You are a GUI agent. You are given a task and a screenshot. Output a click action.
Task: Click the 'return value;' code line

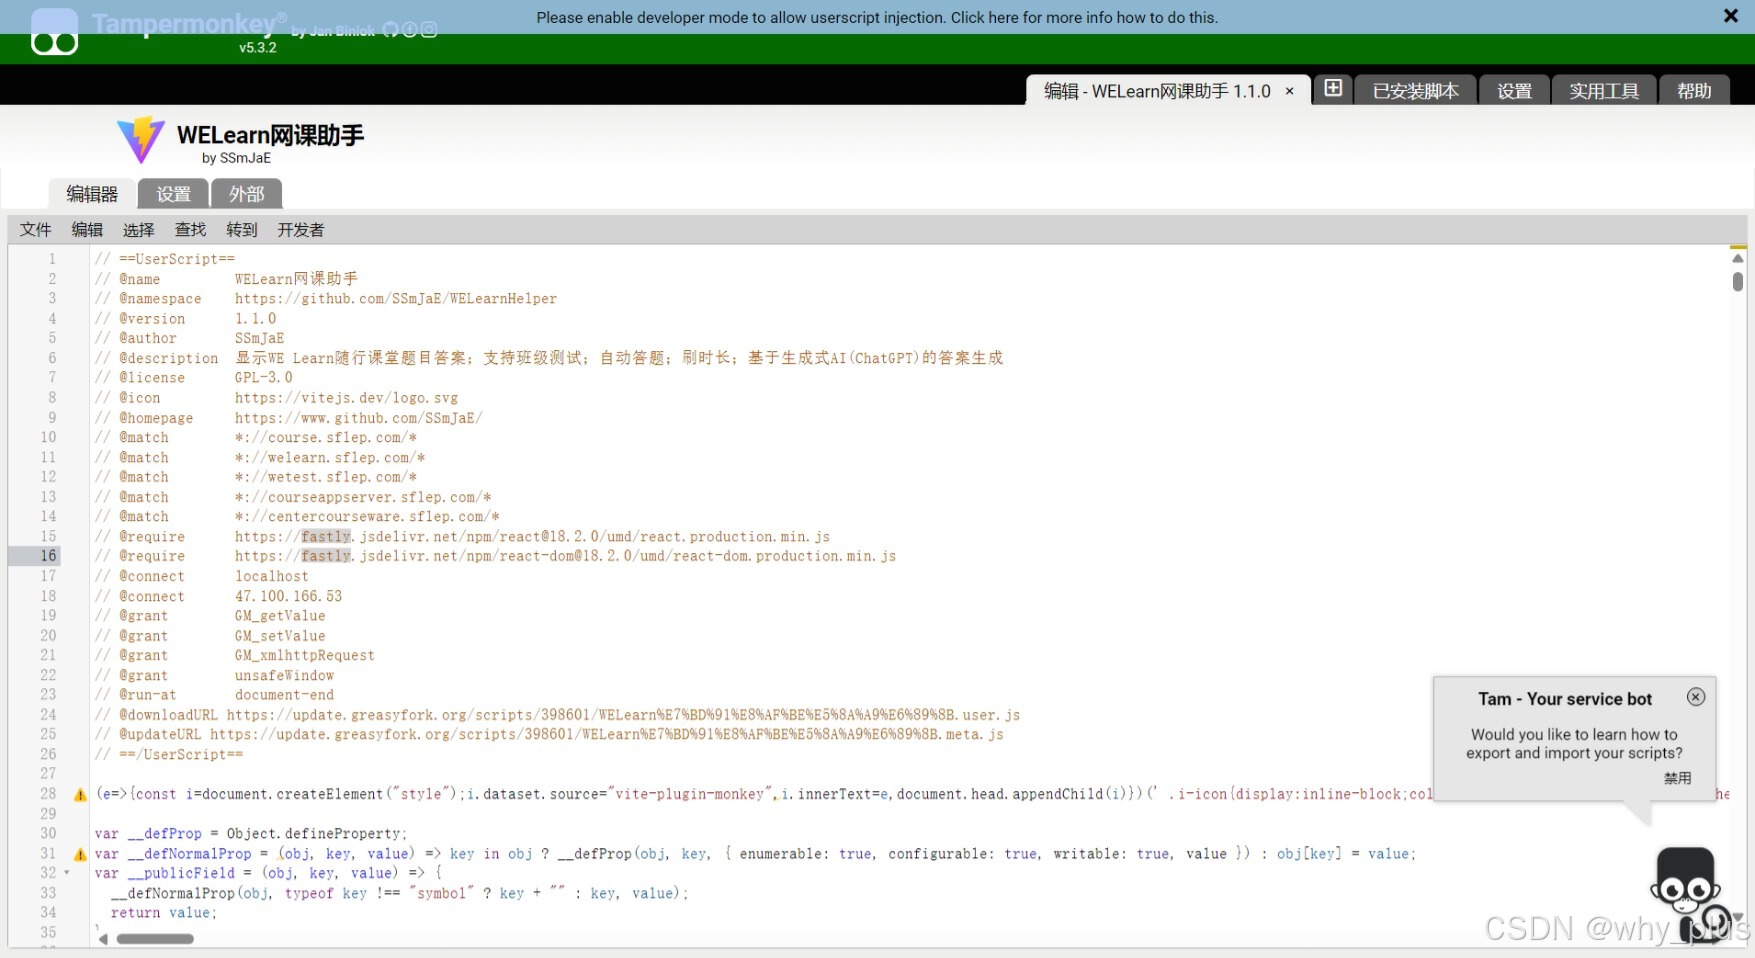coord(164,913)
